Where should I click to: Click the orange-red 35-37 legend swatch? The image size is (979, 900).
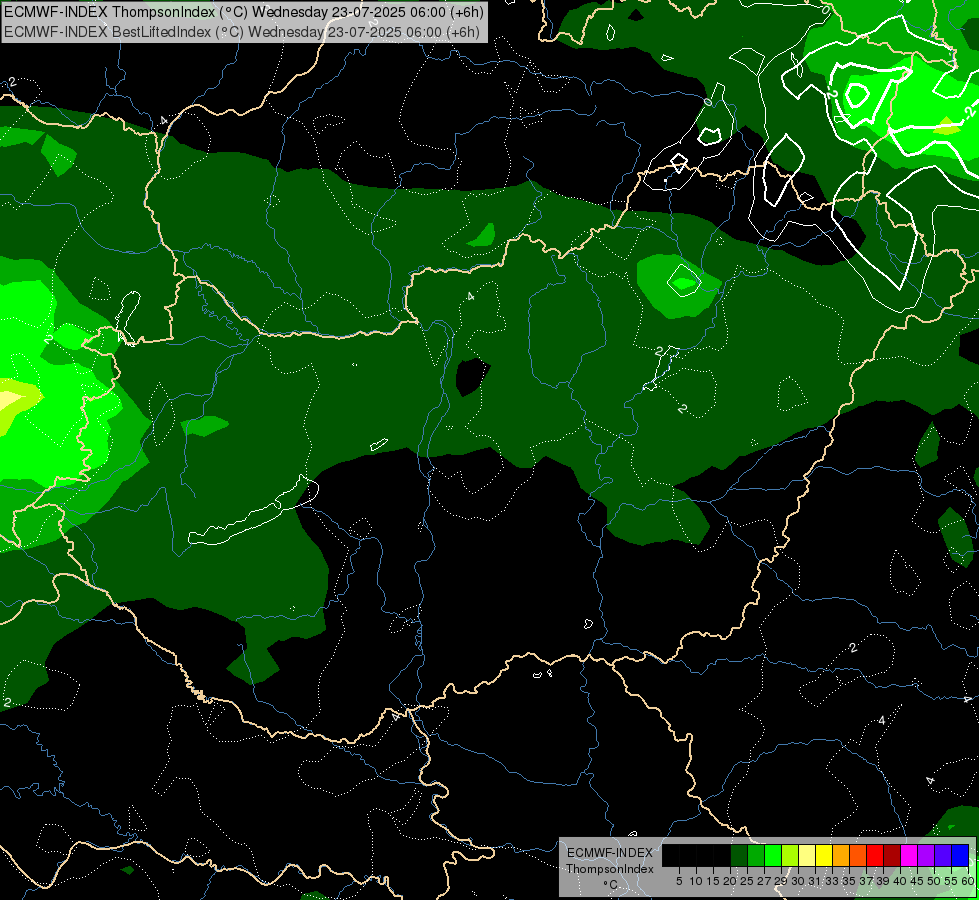pyautogui.click(x=858, y=855)
